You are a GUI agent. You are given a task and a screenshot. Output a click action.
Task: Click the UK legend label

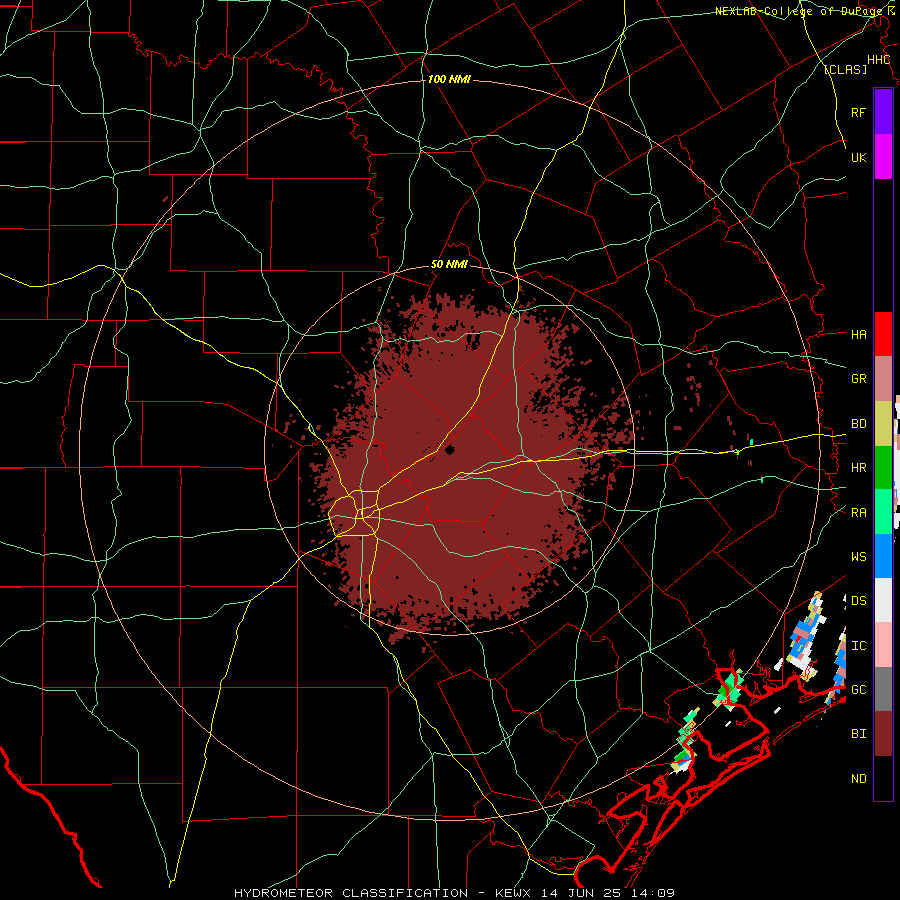858,157
